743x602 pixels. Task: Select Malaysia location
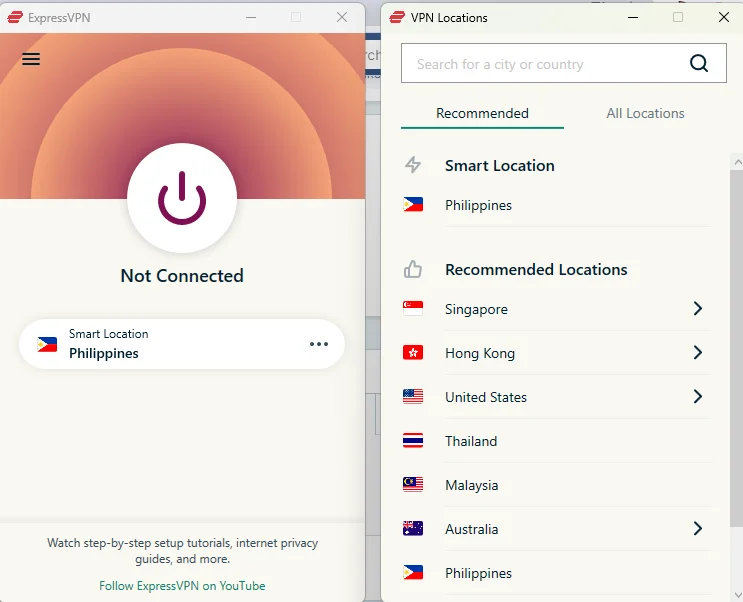click(x=557, y=485)
